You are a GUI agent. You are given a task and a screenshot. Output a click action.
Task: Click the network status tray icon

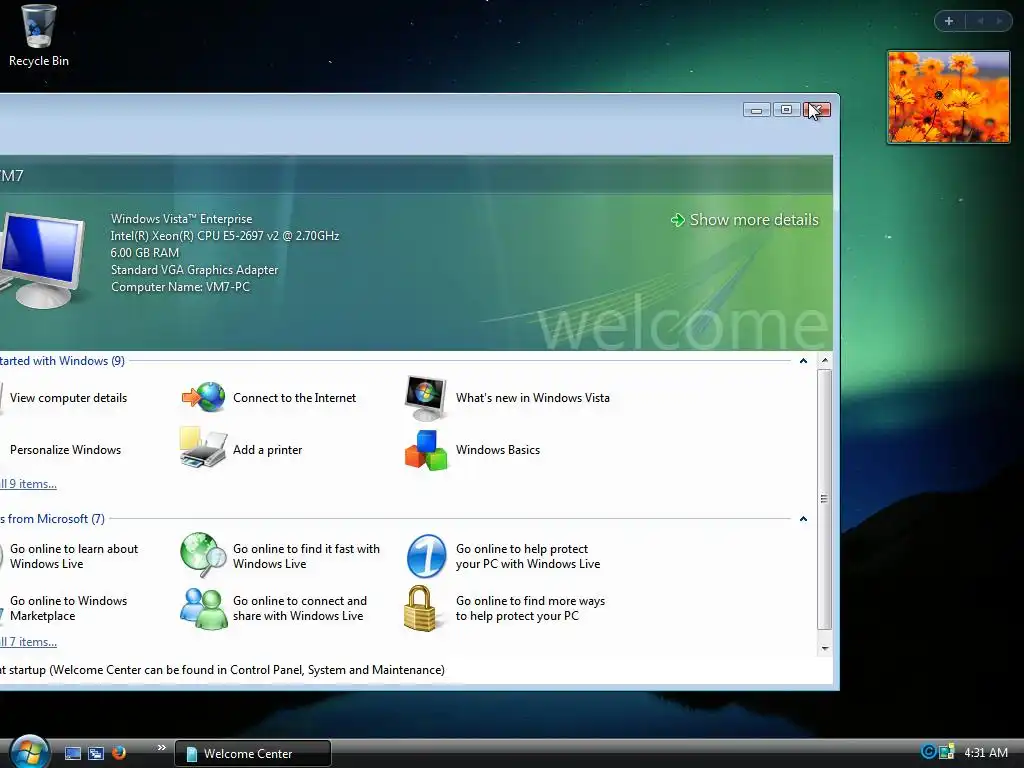946,752
